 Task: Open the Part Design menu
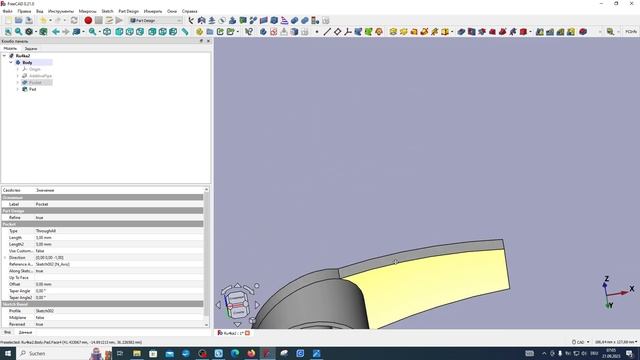[x=129, y=11]
